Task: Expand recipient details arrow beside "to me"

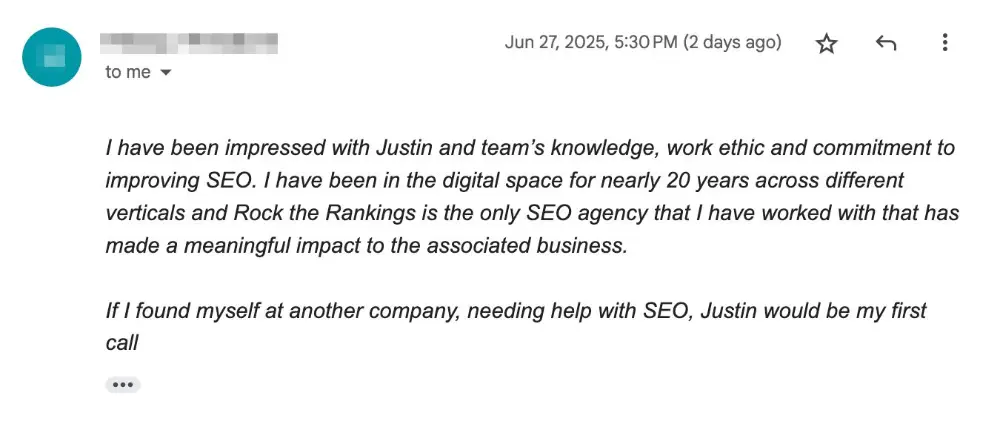Action: tap(165, 73)
